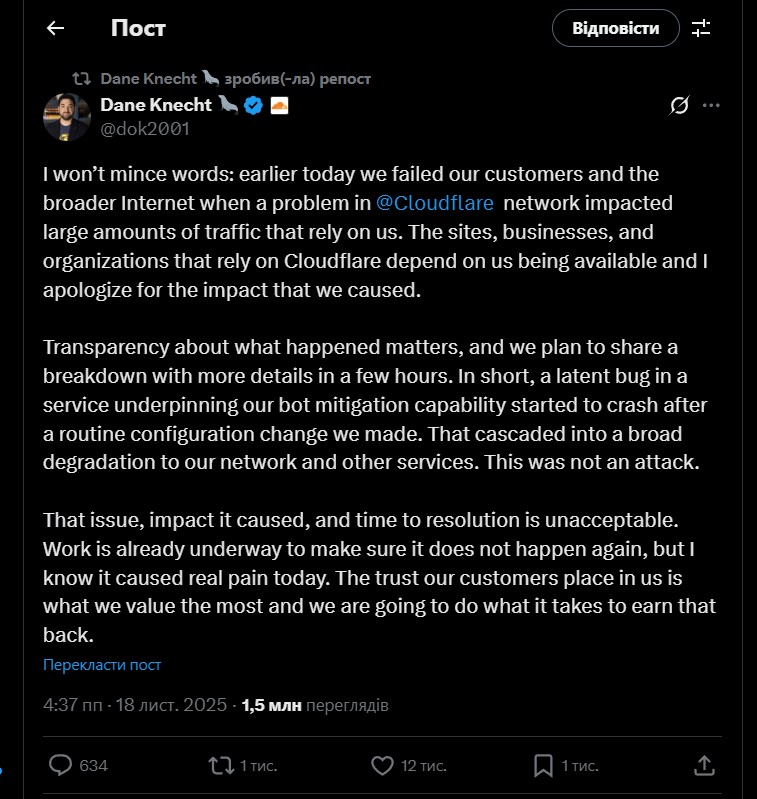This screenshot has height=799, width=757.
Task: Share the post via the upload arrow icon
Action: pos(704,765)
